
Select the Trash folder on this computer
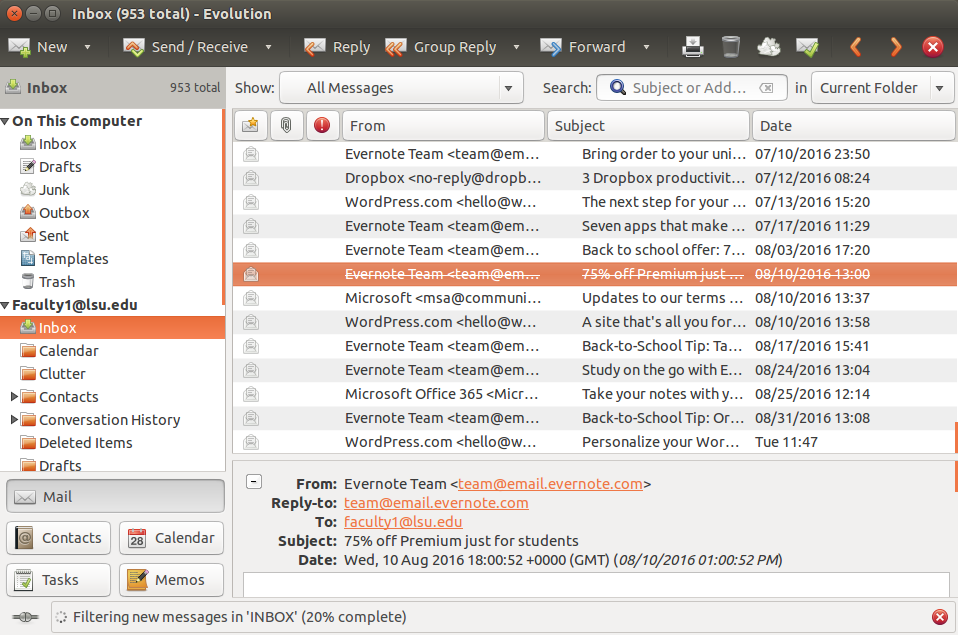point(57,282)
